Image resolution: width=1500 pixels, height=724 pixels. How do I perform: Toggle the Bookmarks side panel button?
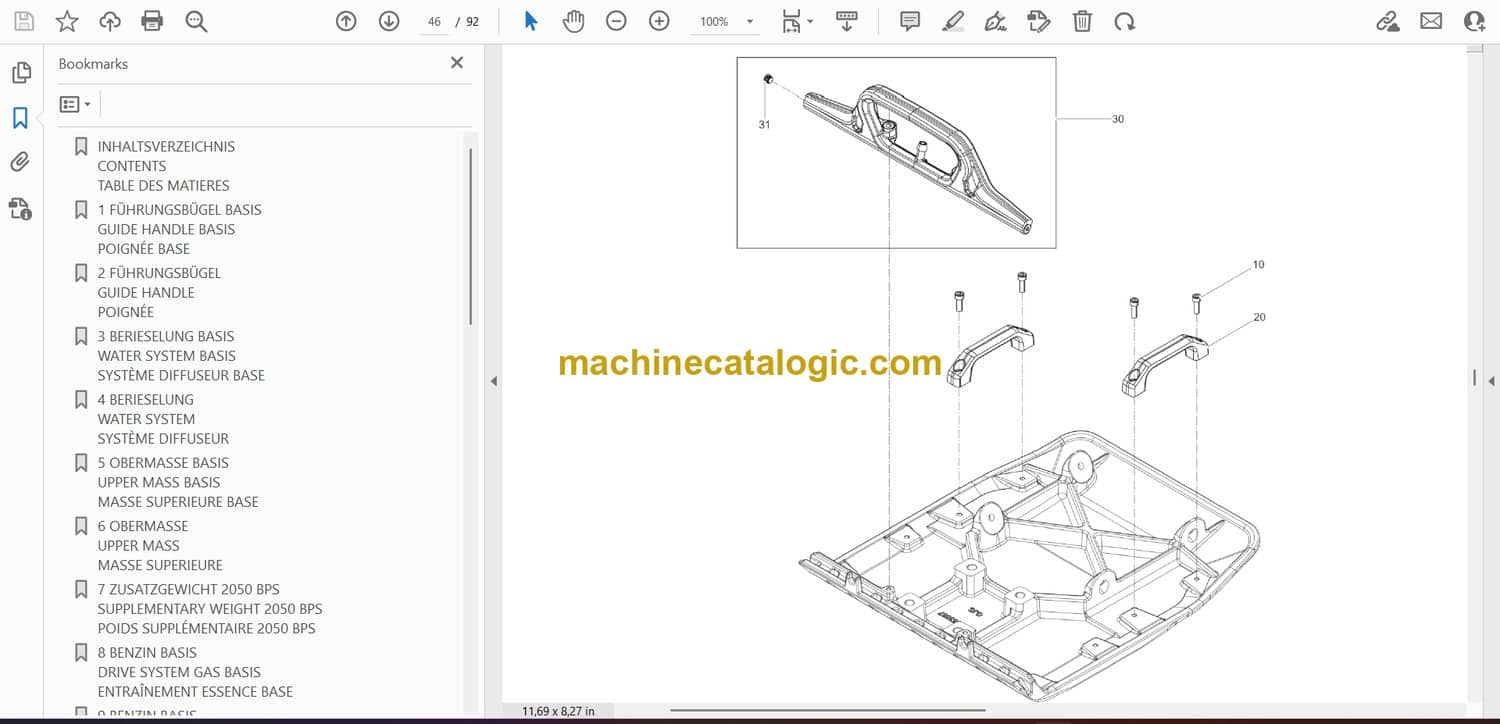(20, 118)
